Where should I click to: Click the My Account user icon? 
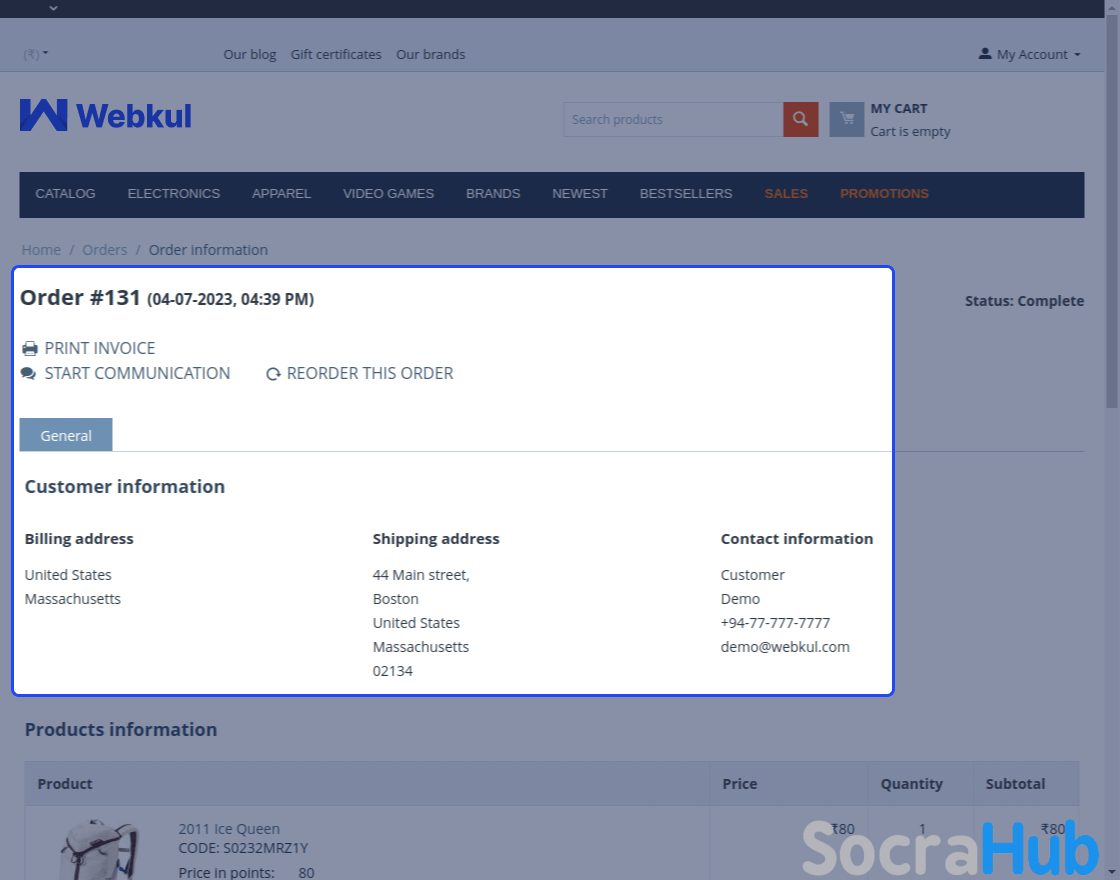coord(985,54)
